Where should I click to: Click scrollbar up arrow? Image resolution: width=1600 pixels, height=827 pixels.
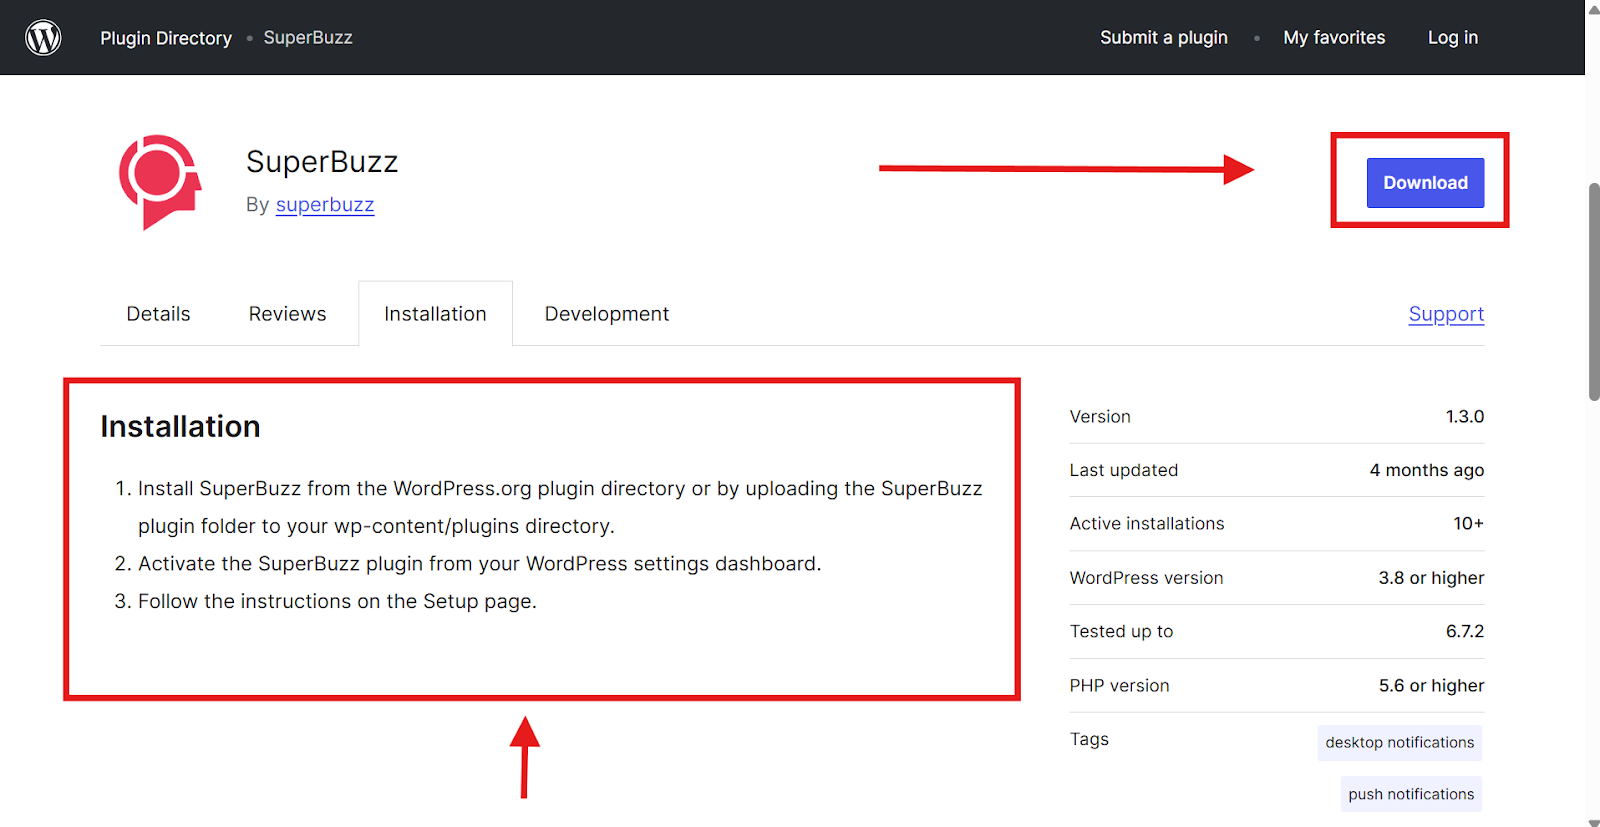click(x=1594, y=9)
